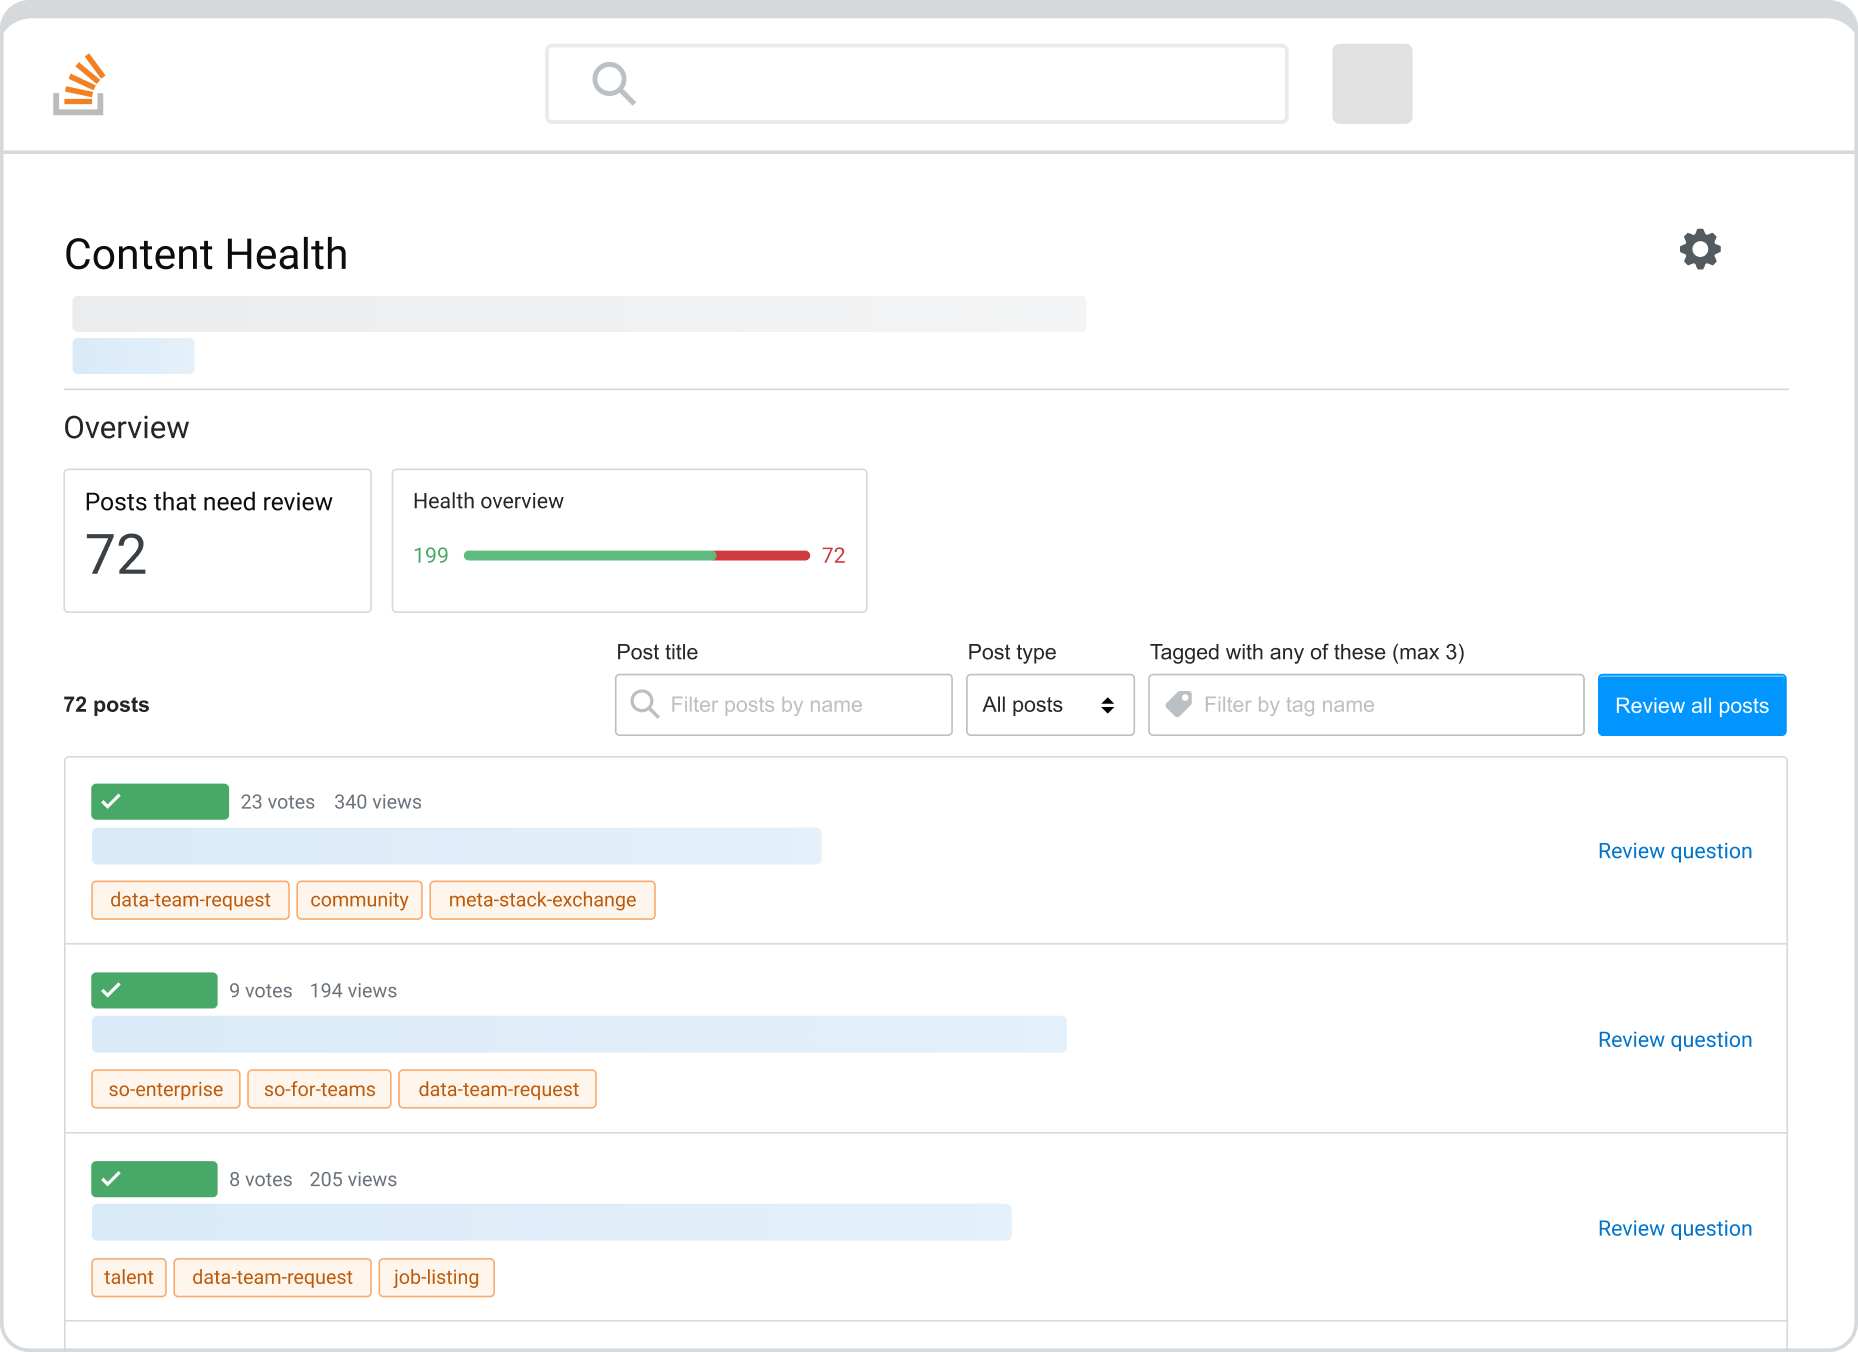Click data-team-request tag on 23 votes post
This screenshot has width=1858, height=1352.
(190, 900)
